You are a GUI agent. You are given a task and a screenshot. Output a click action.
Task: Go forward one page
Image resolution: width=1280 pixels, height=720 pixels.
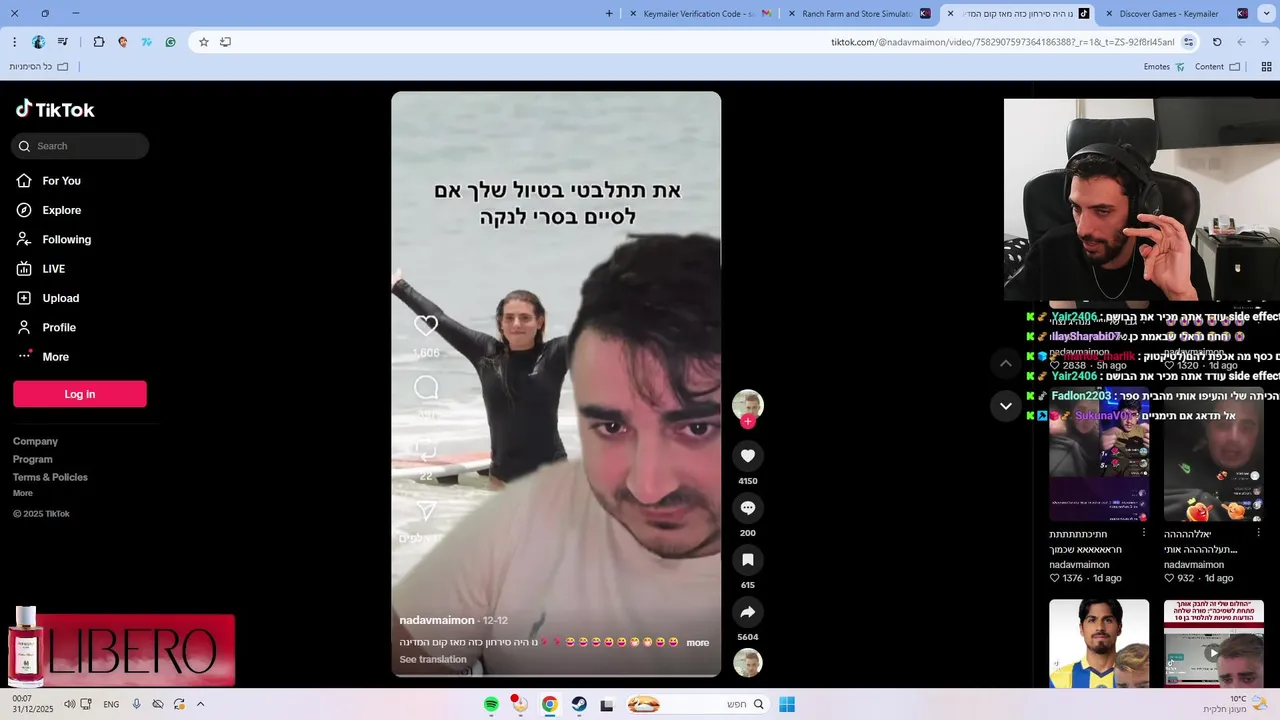click(x=1241, y=42)
